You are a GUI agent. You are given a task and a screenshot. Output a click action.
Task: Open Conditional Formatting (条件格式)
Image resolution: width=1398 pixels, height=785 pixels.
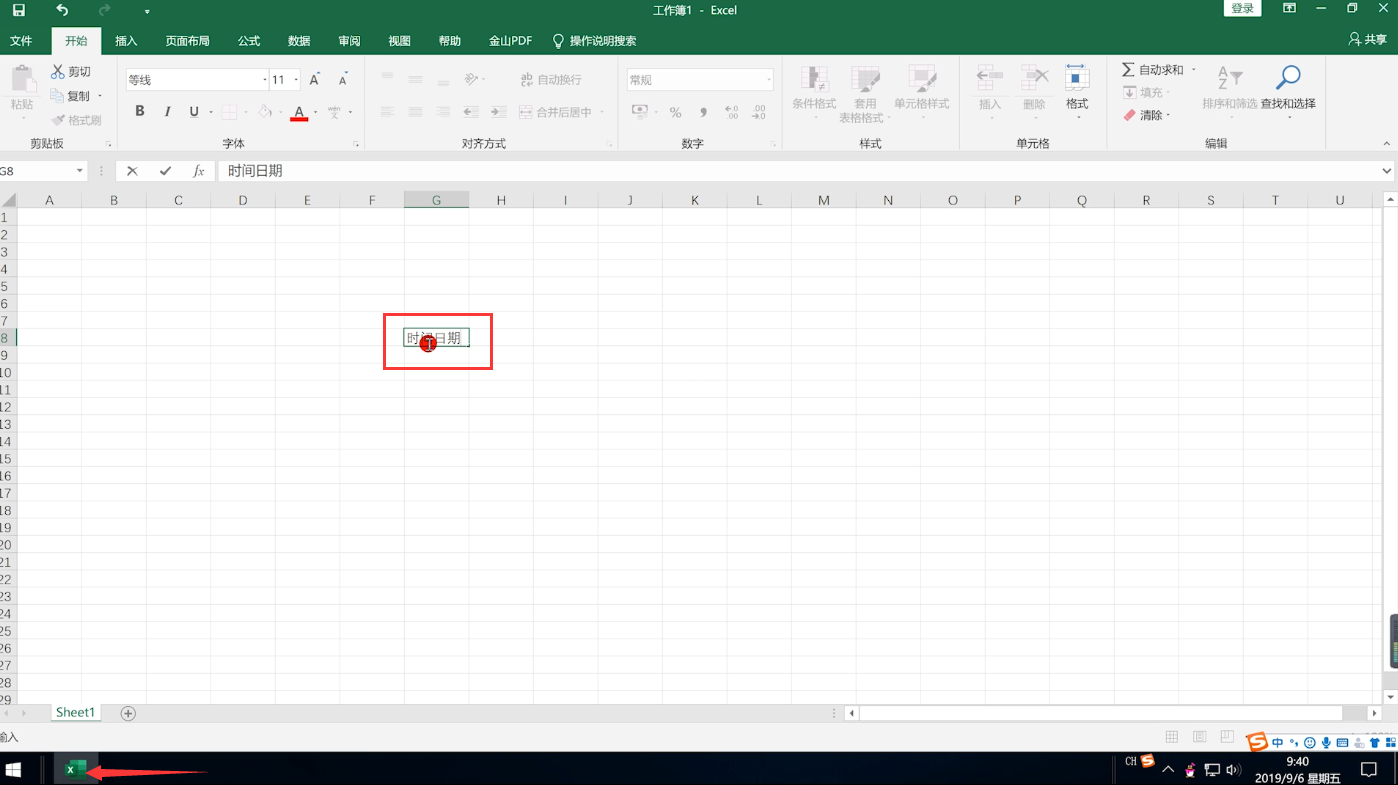click(x=814, y=92)
